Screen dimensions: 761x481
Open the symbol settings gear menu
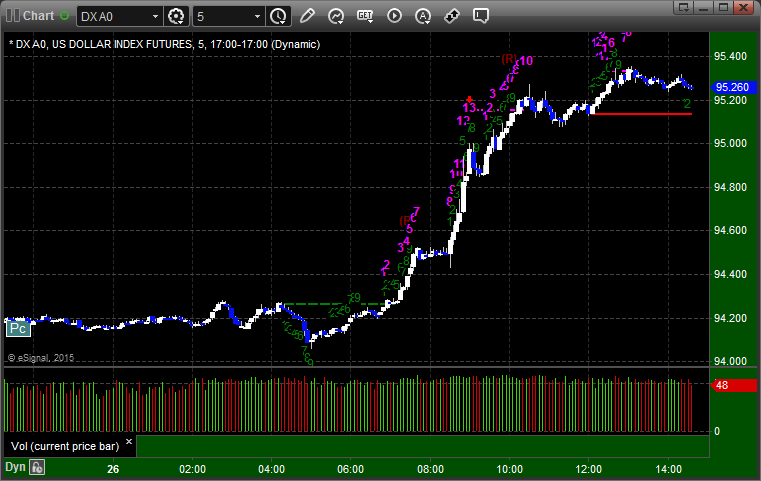(x=176, y=17)
